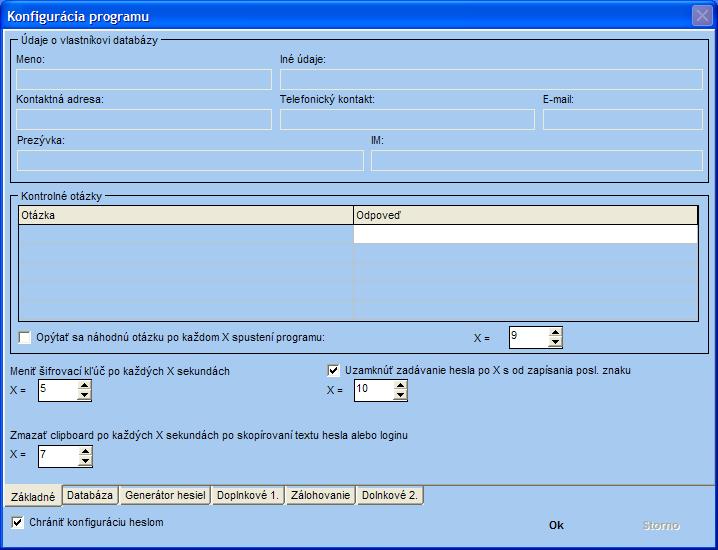Decrease clipboard clear seconds value

[x=85, y=461]
